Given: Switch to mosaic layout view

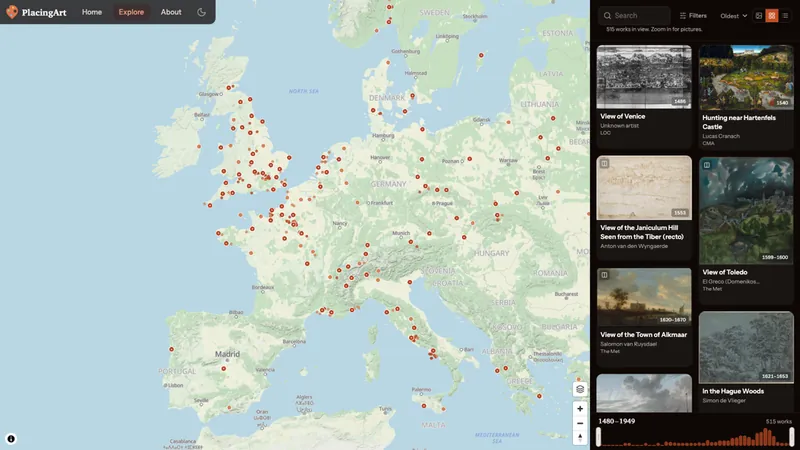Looking at the screenshot, I should [759, 16].
